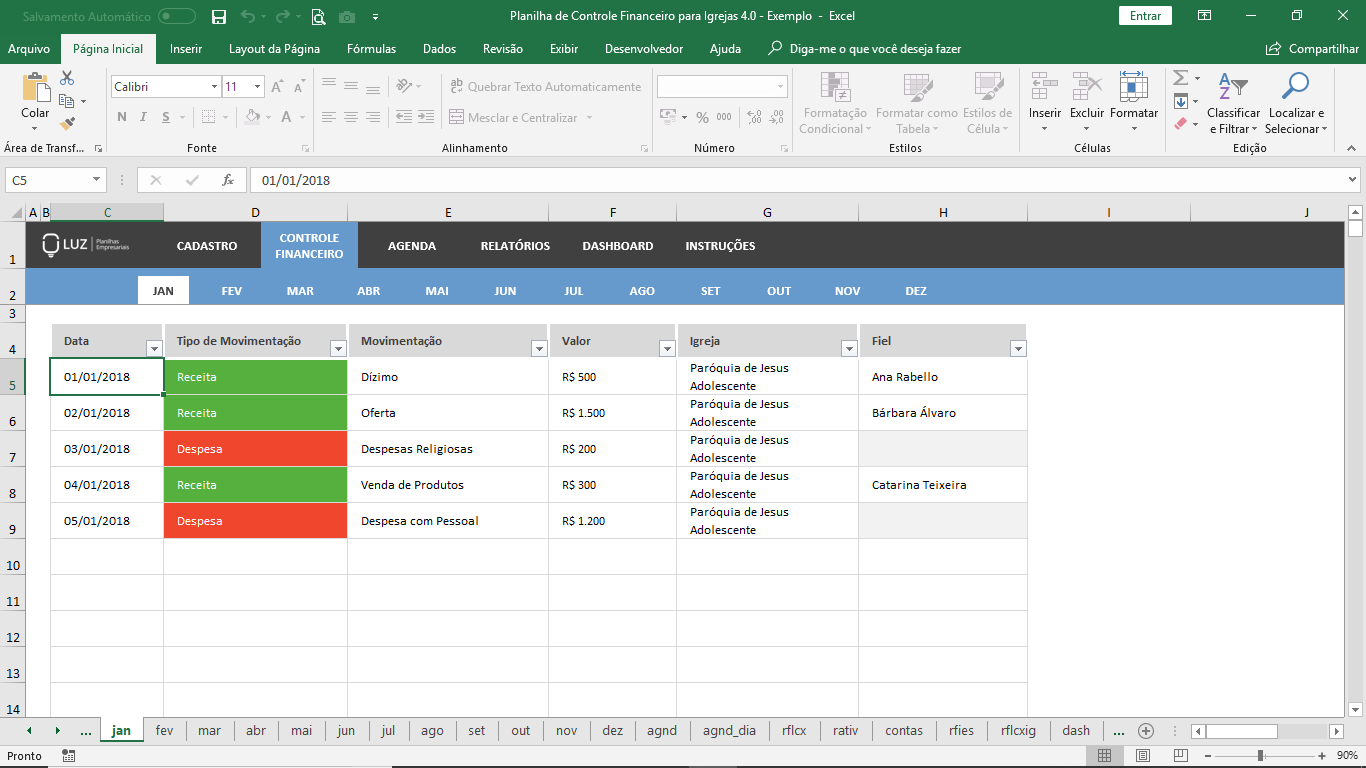Open Classificar e Filtrar sort icon
Viewport: 1366px width, 768px height.
point(1233,86)
